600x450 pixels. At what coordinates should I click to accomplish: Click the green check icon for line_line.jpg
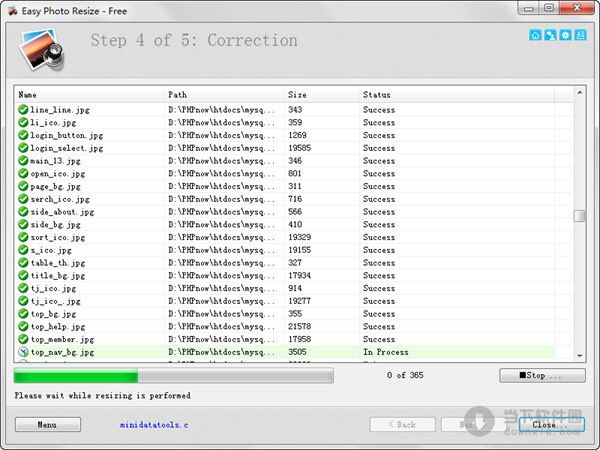23,110
